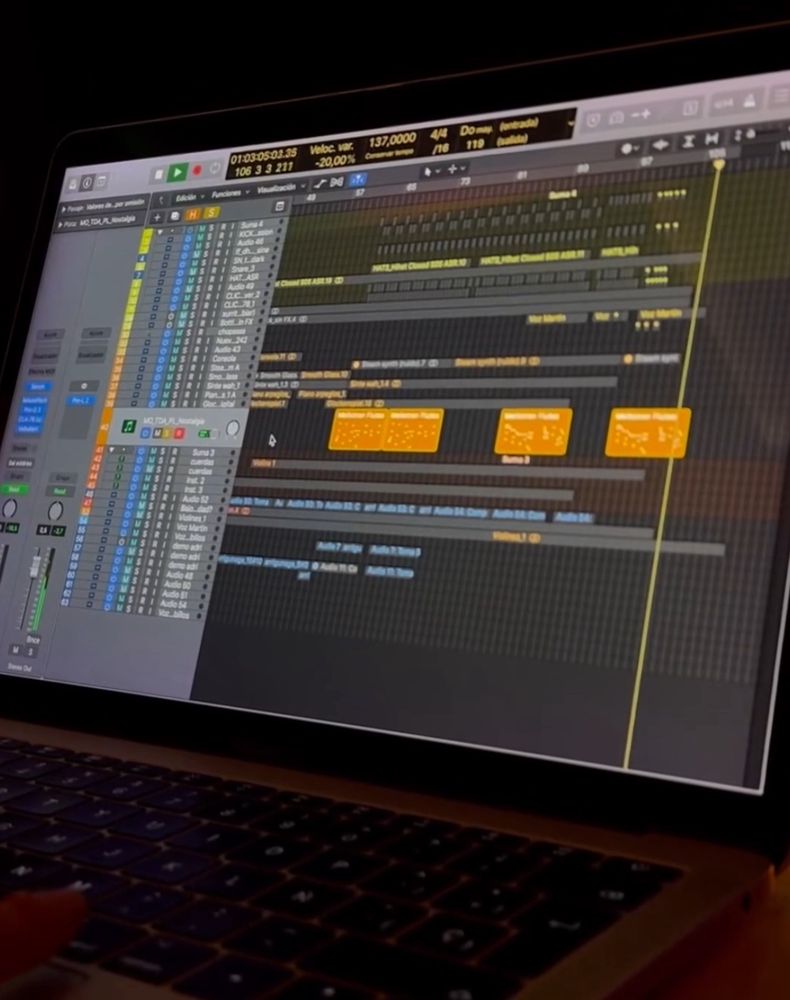Open the snap mode dropdown in tracks toolbar
Screen dimensions: 790x1000
click(x=629, y=148)
